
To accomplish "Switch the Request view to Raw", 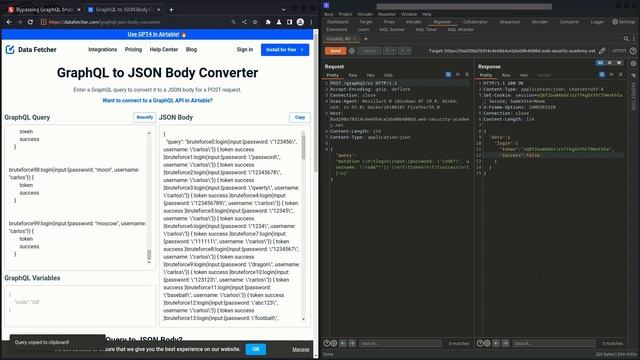I will (x=353, y=75).
